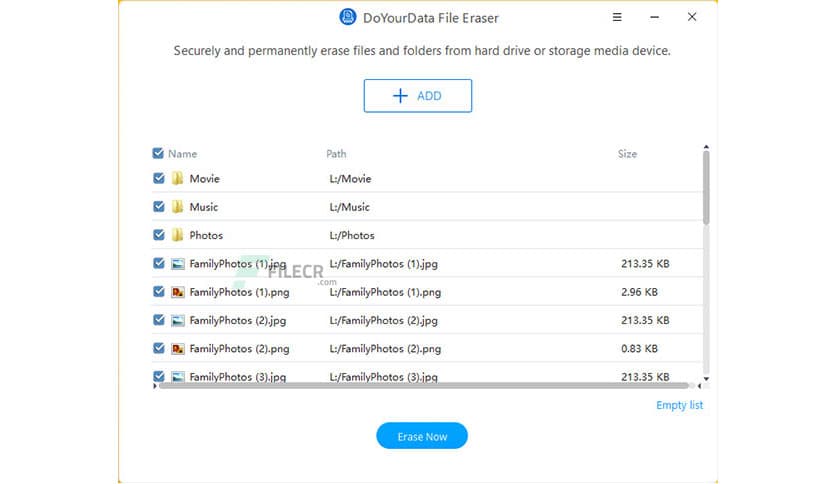Screen dimensions: 836x484
Task: Click the vertical scrollbar thumb
Action: click(x=706, y=188)
